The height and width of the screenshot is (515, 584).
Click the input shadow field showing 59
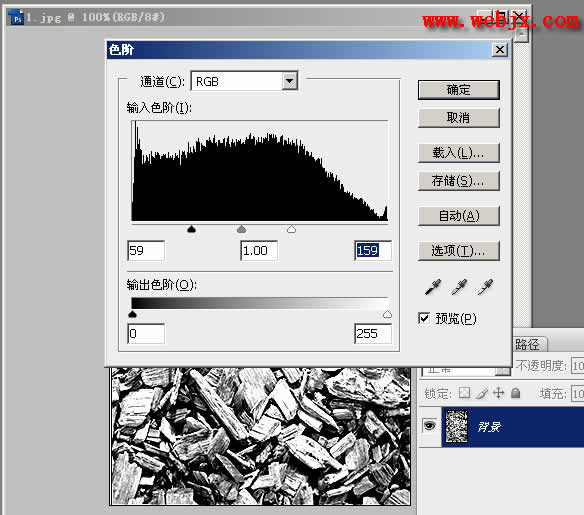pos(146,250)
